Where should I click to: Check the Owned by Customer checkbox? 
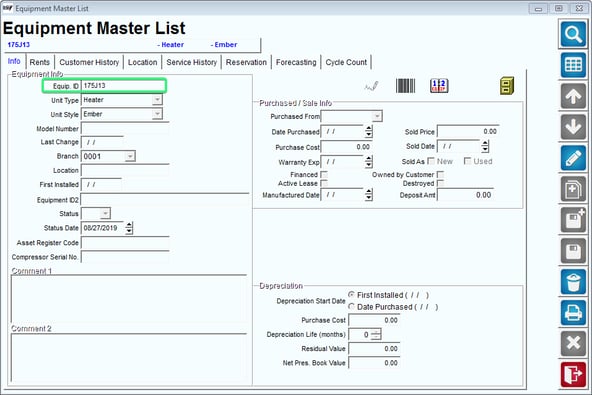440,175
